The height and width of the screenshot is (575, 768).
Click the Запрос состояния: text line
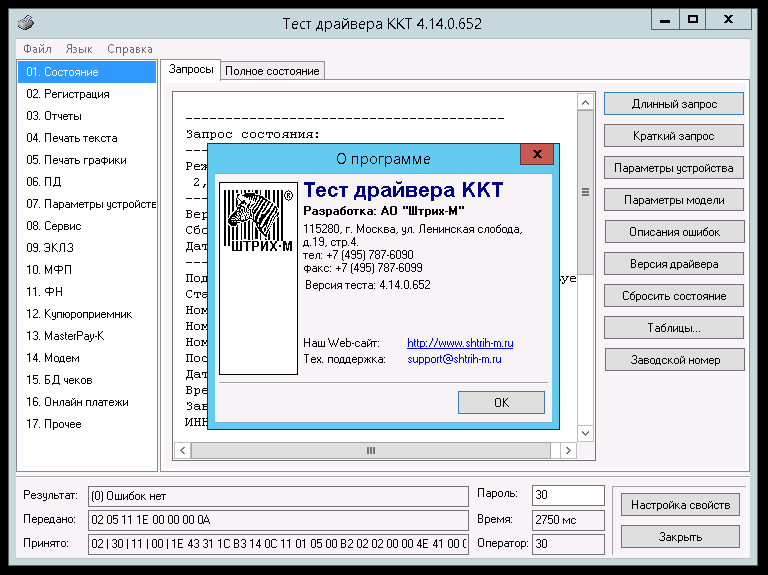[x=253, y=134]
